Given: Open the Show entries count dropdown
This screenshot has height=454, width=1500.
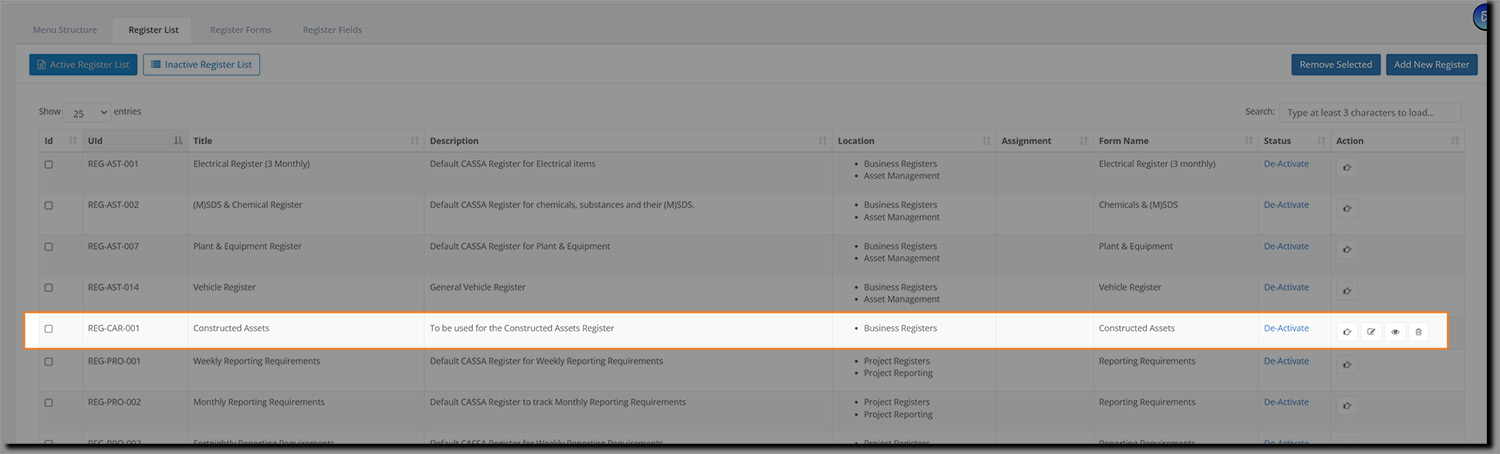Looking at the screenshot, I should click(x=88, y=113).
